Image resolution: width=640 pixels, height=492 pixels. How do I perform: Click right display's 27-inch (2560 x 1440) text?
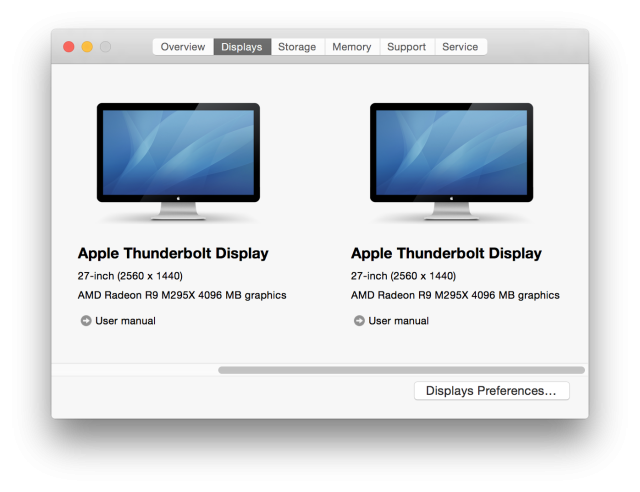point(403,276)
